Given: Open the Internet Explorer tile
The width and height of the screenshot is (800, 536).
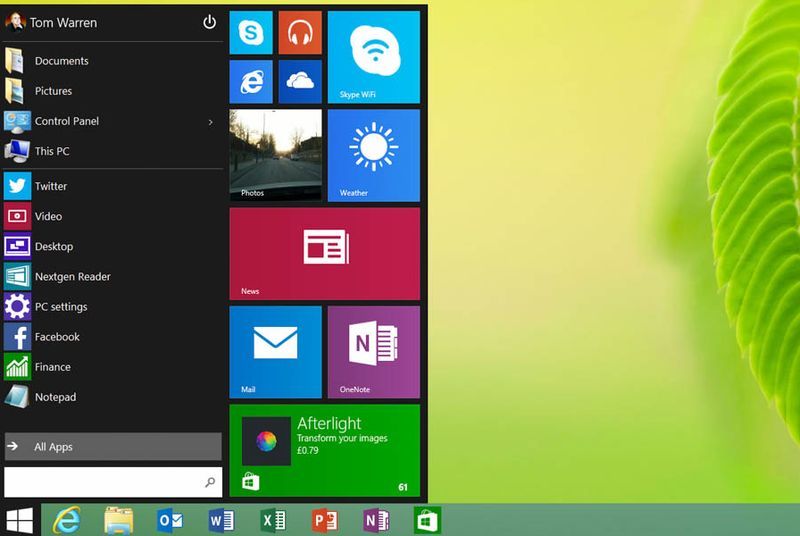Looking at the screenshot, I should 251,81.
